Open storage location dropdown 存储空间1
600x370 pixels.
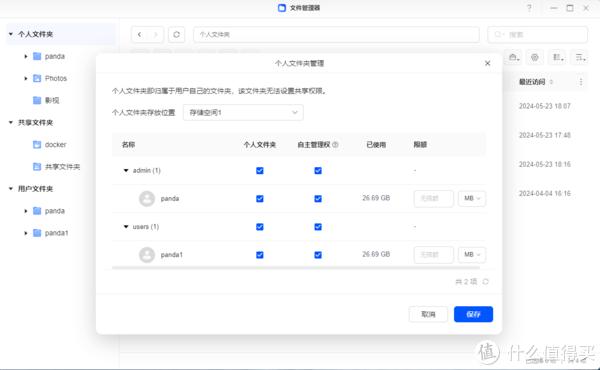click(243, 112)
